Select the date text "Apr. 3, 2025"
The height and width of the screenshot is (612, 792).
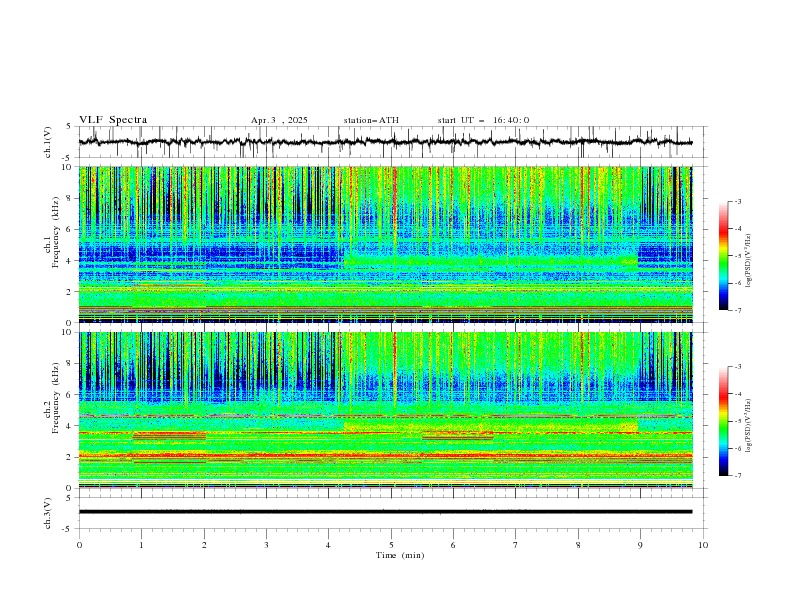point(279,120)
